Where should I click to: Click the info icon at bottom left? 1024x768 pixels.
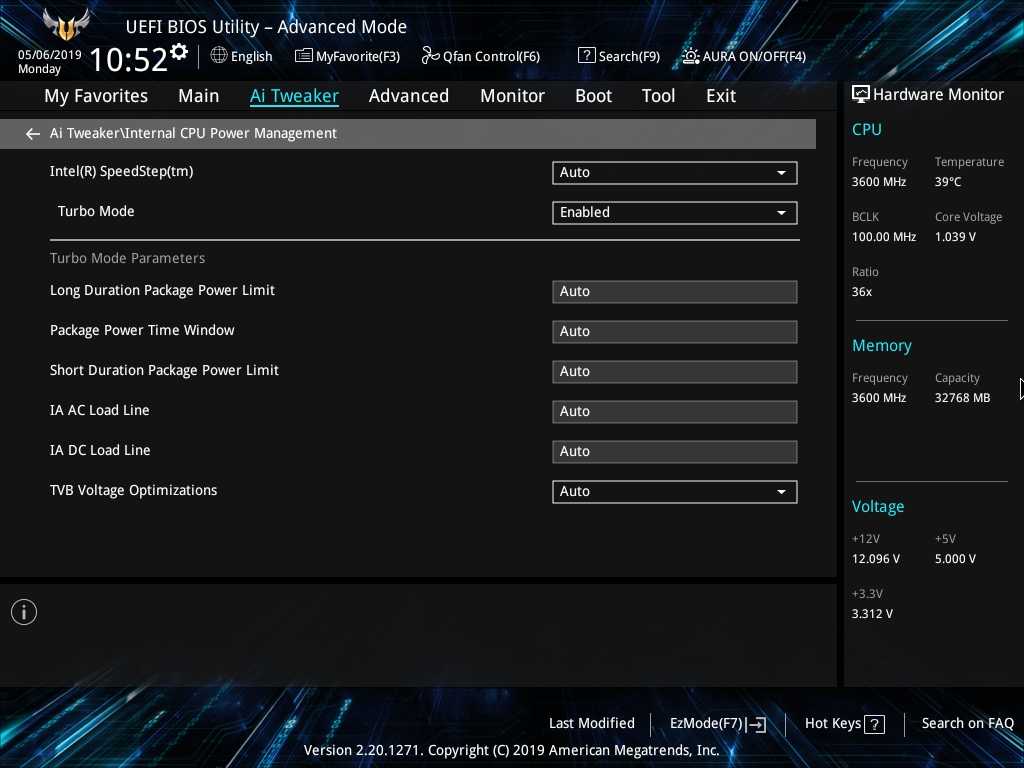tap(24, 612)
